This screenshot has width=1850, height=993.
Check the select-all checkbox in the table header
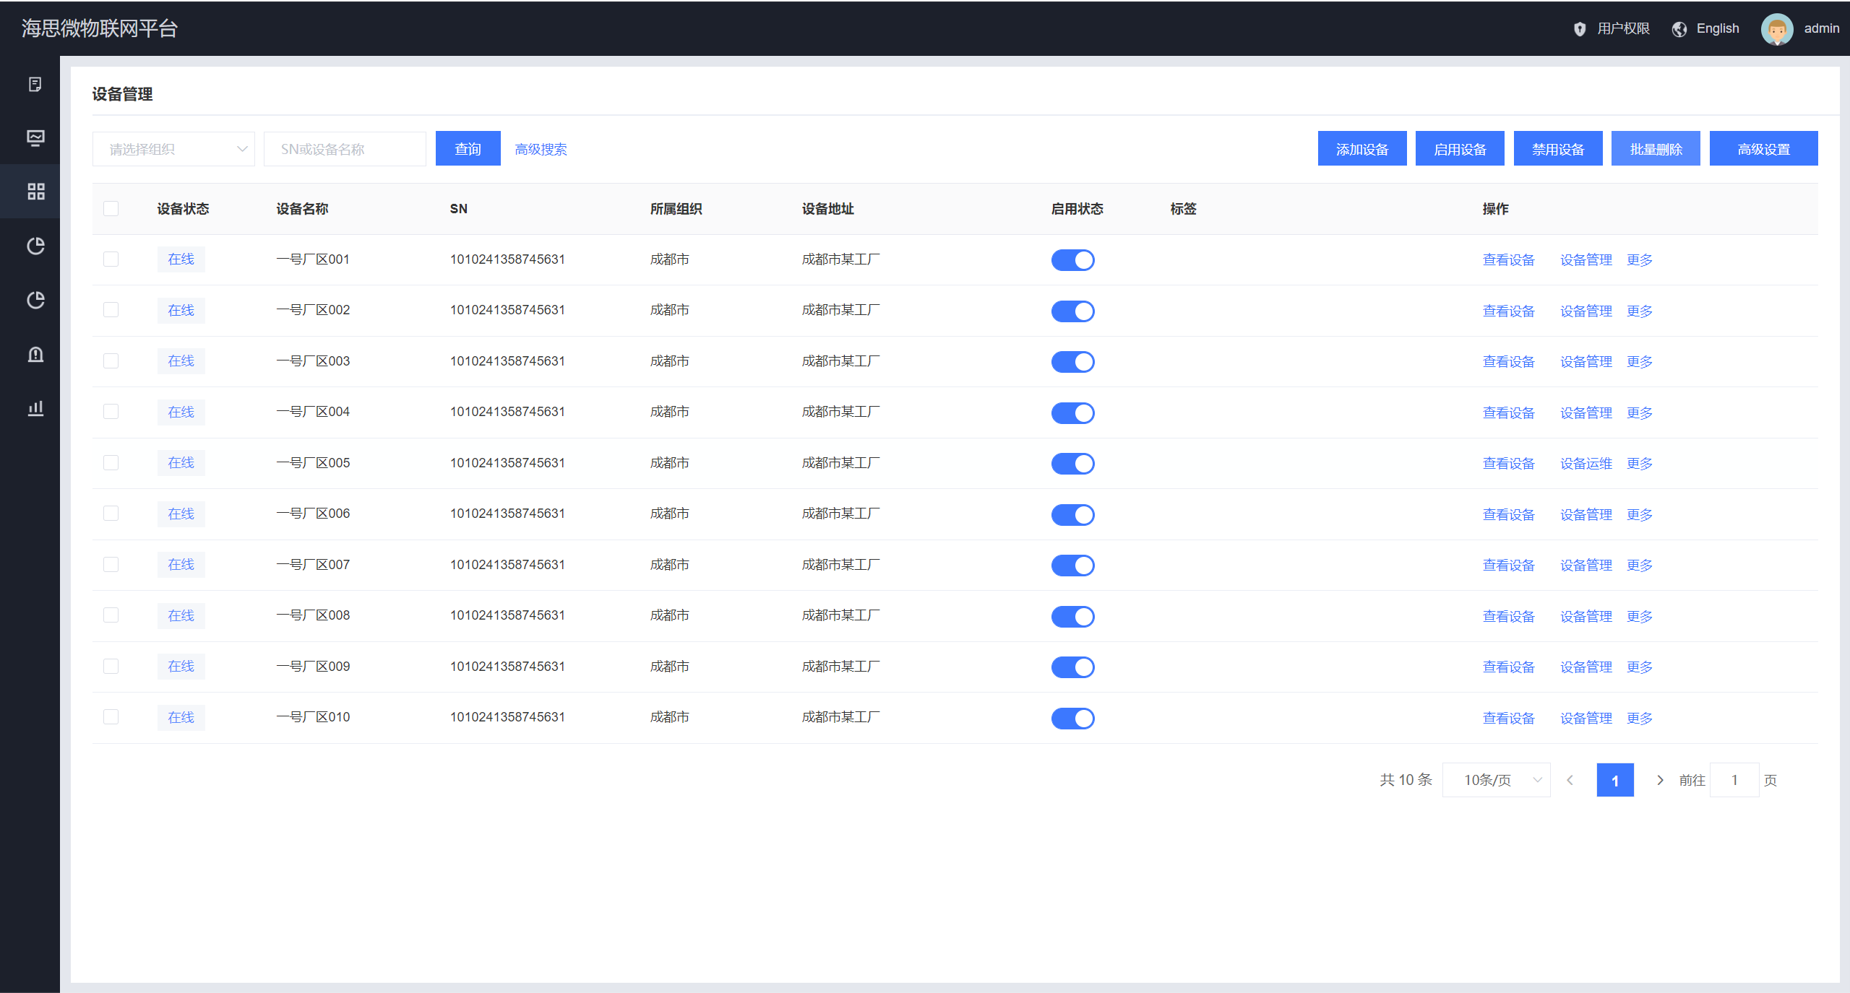pos(111,209)
